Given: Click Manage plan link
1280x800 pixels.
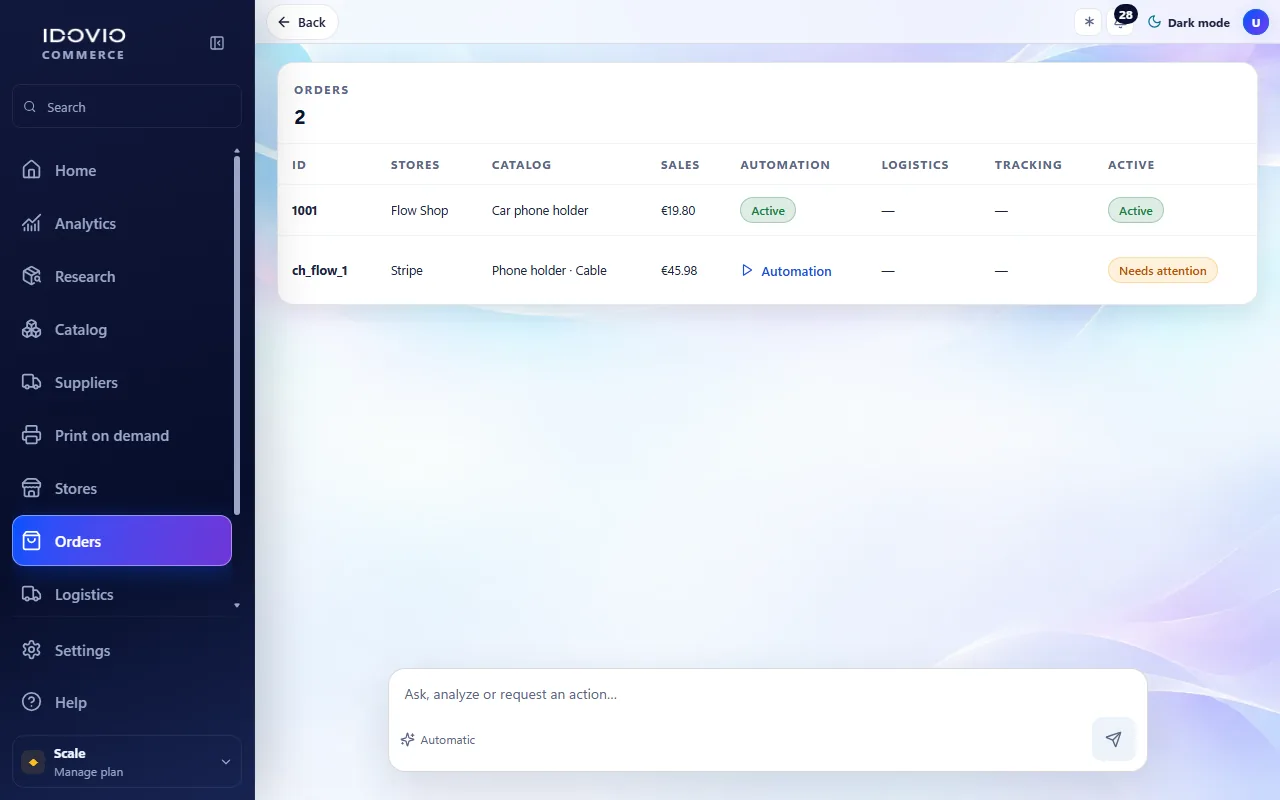Looking at the screenshot, I should pyautogui.click(x=89, y=772).
